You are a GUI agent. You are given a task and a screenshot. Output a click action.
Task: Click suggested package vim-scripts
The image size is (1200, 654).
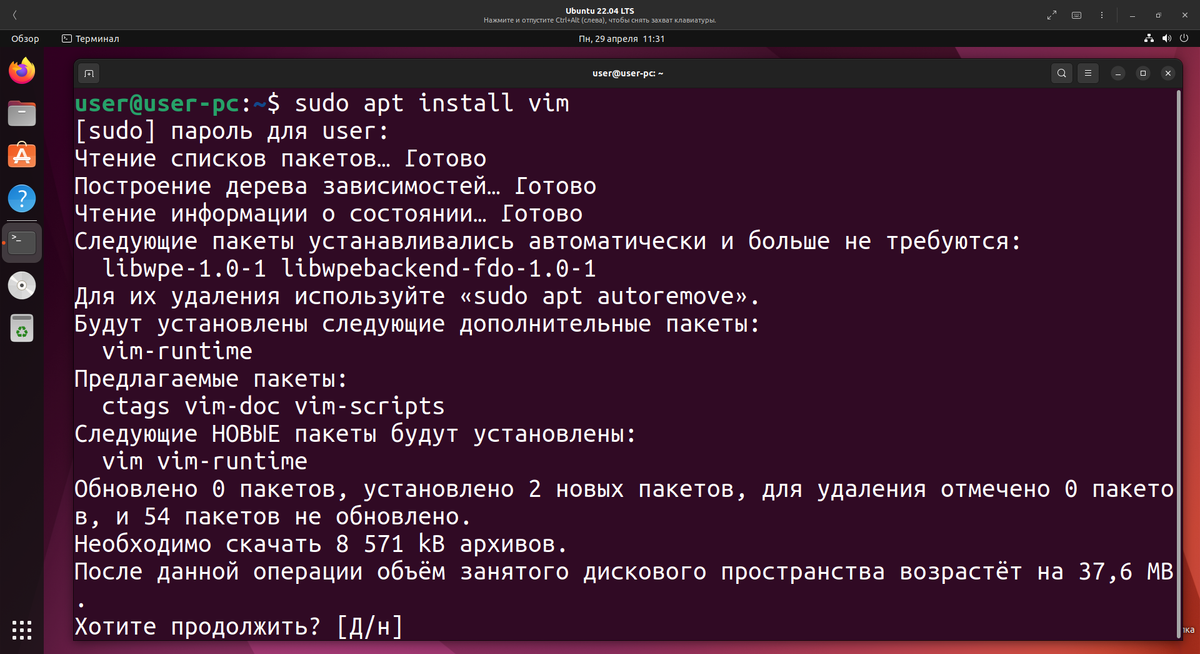click(x=370, y=407)
